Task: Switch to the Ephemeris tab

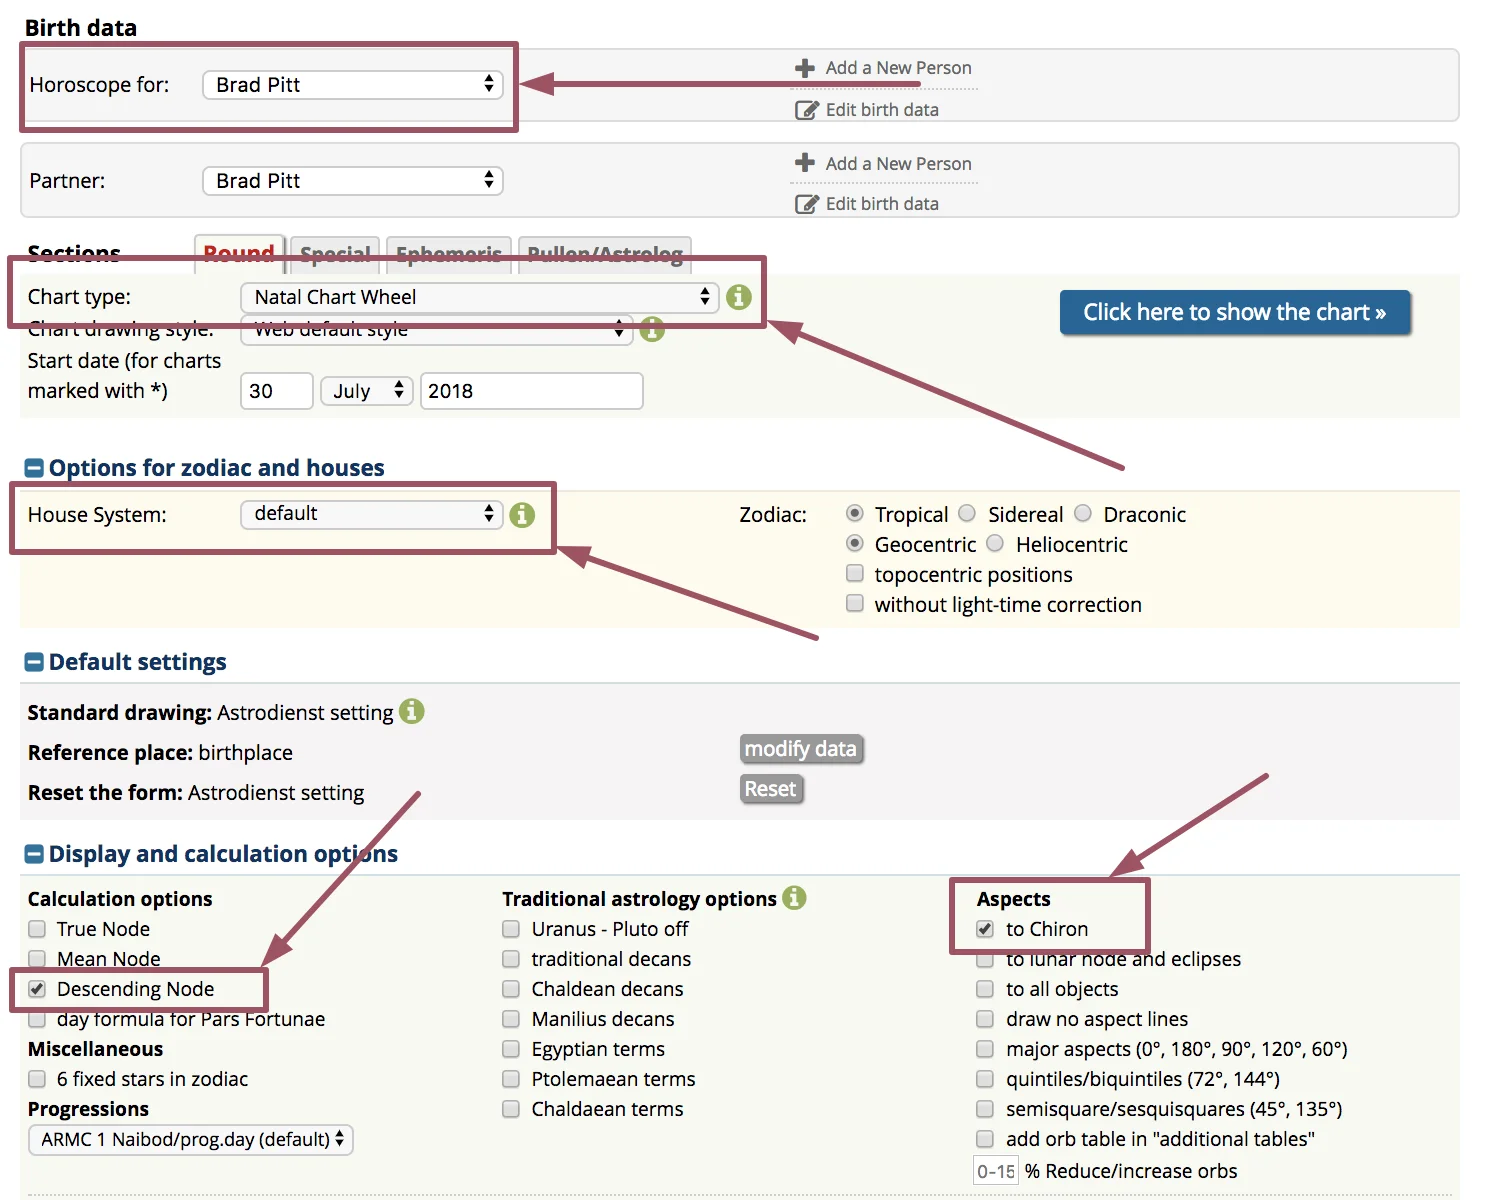Action: click(x=448, y=254)
